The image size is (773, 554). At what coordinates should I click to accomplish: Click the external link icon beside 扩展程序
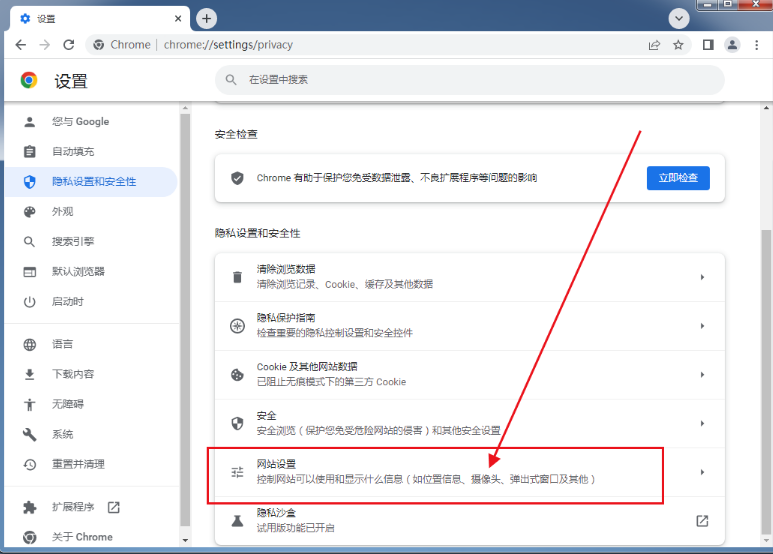(114, 507)
